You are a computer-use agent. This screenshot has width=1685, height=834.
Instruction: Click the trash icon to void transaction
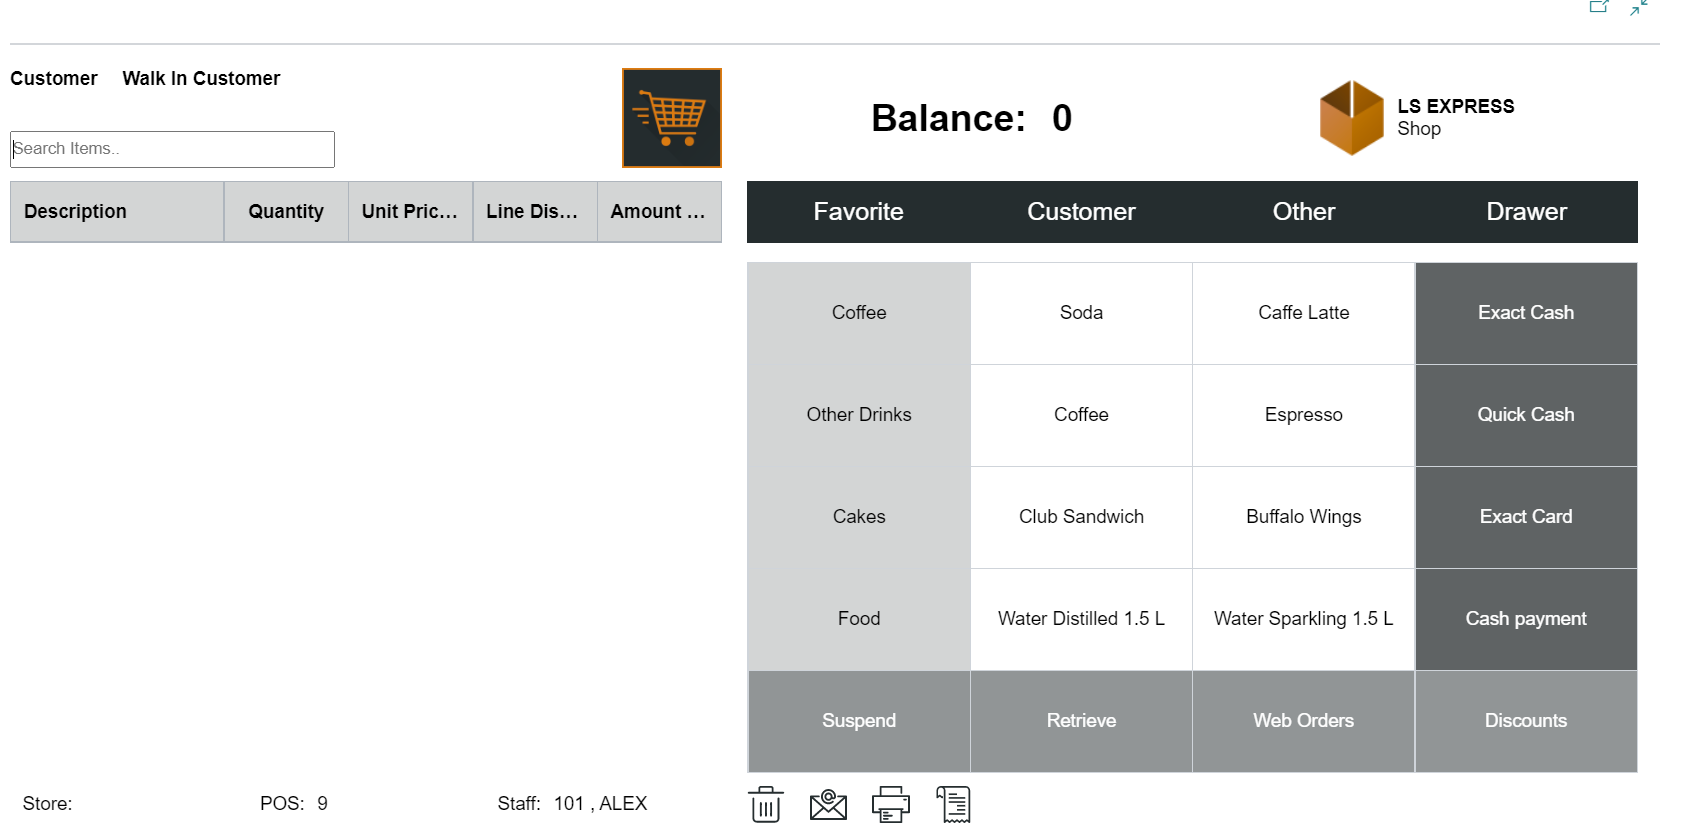pos(765,803)
